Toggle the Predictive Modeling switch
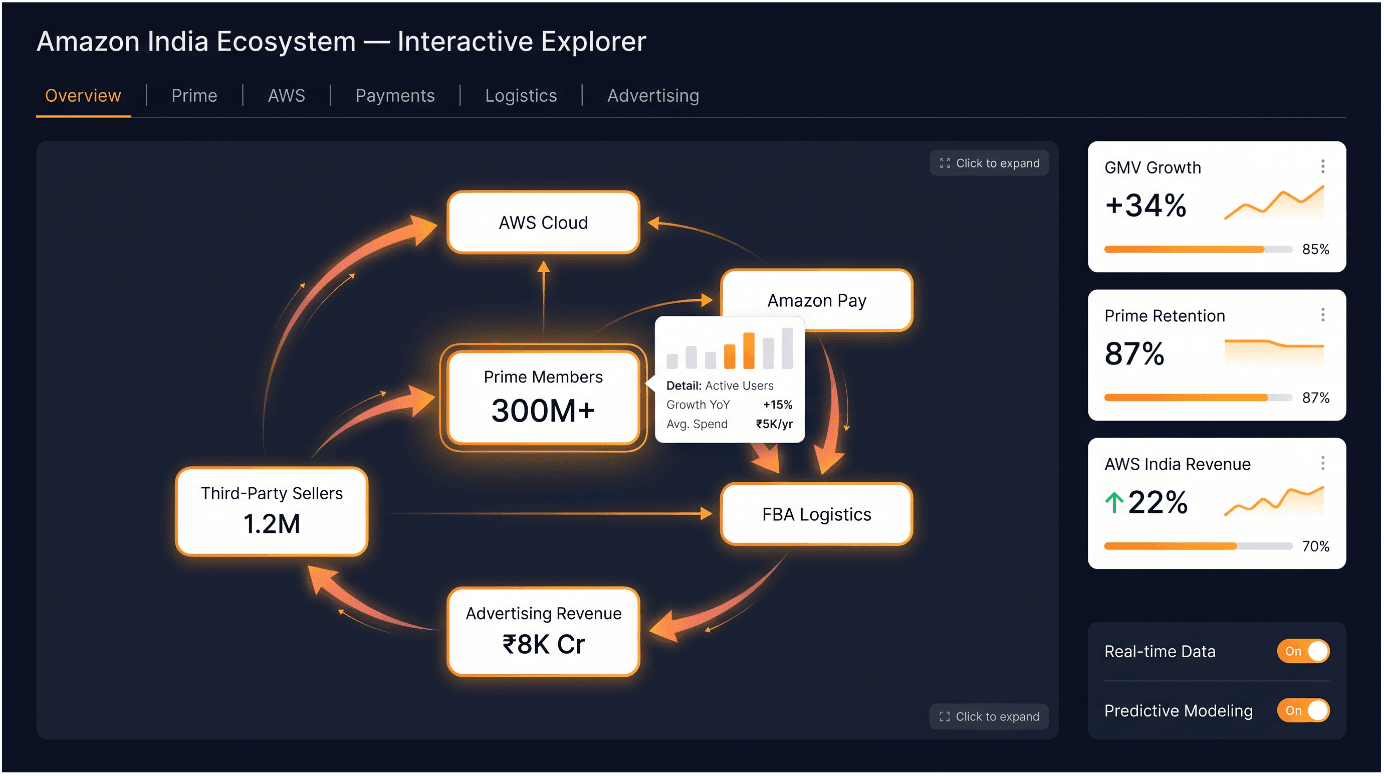This screenshot has height=776, width=1384. [1303, 710]
